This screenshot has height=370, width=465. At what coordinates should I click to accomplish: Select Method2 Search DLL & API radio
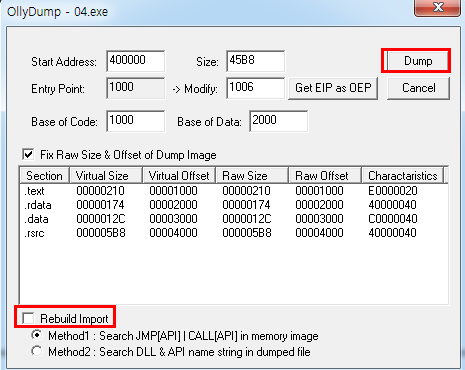[37, 351]
